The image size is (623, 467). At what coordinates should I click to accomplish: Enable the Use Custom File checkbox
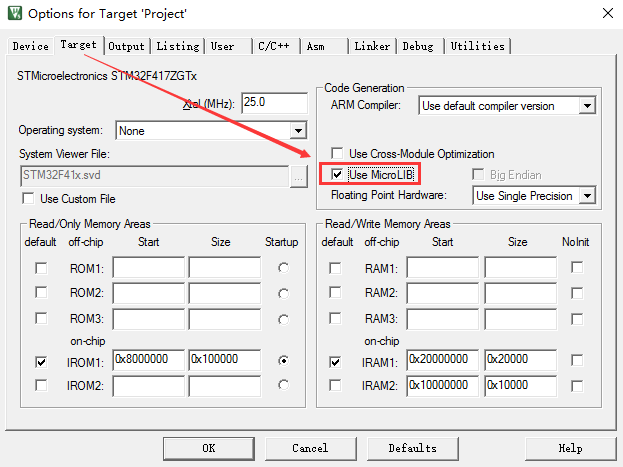point(28,198)
